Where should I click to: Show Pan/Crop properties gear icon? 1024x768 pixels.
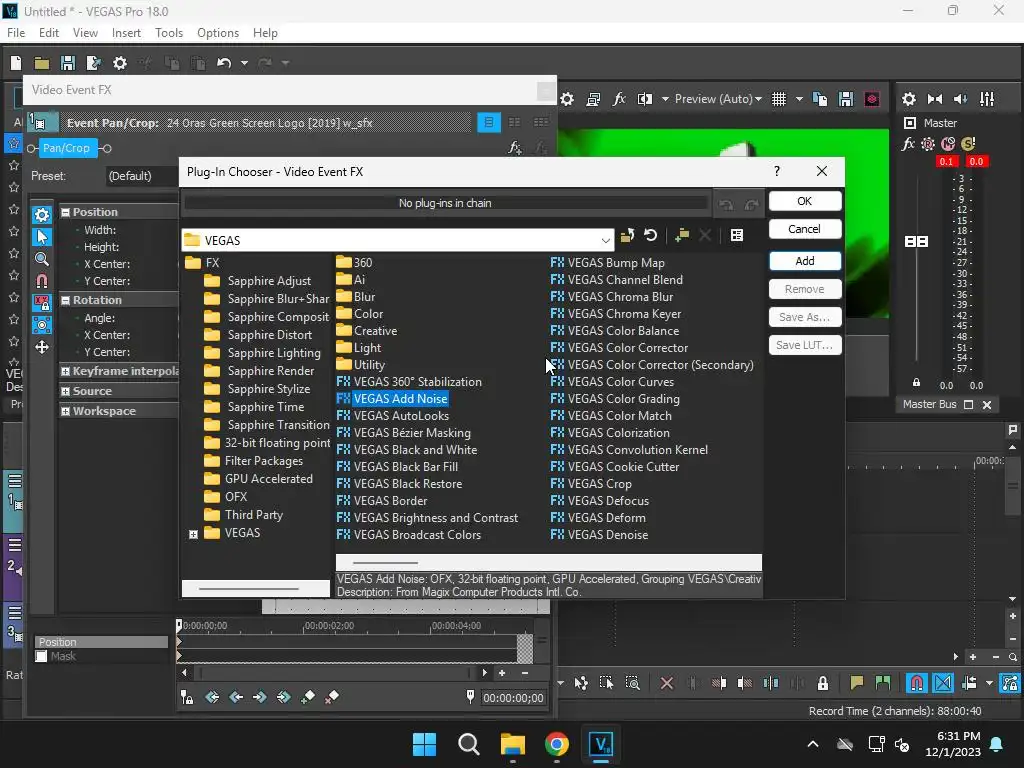42,214
